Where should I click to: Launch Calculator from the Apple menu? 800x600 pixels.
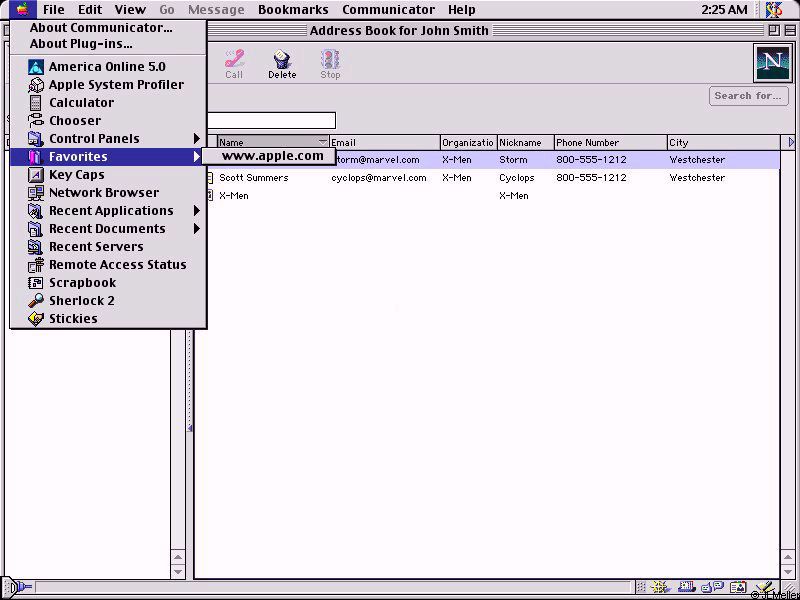81,103
